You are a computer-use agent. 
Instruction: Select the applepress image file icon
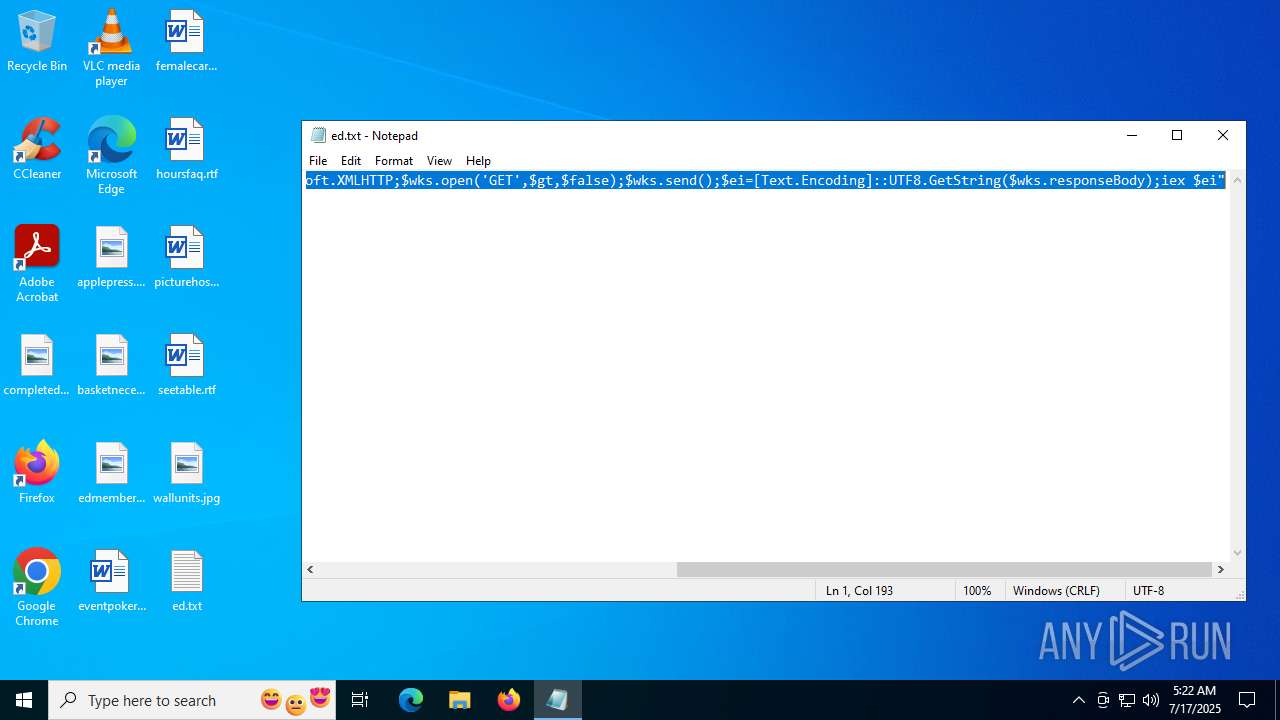[111, 258]
